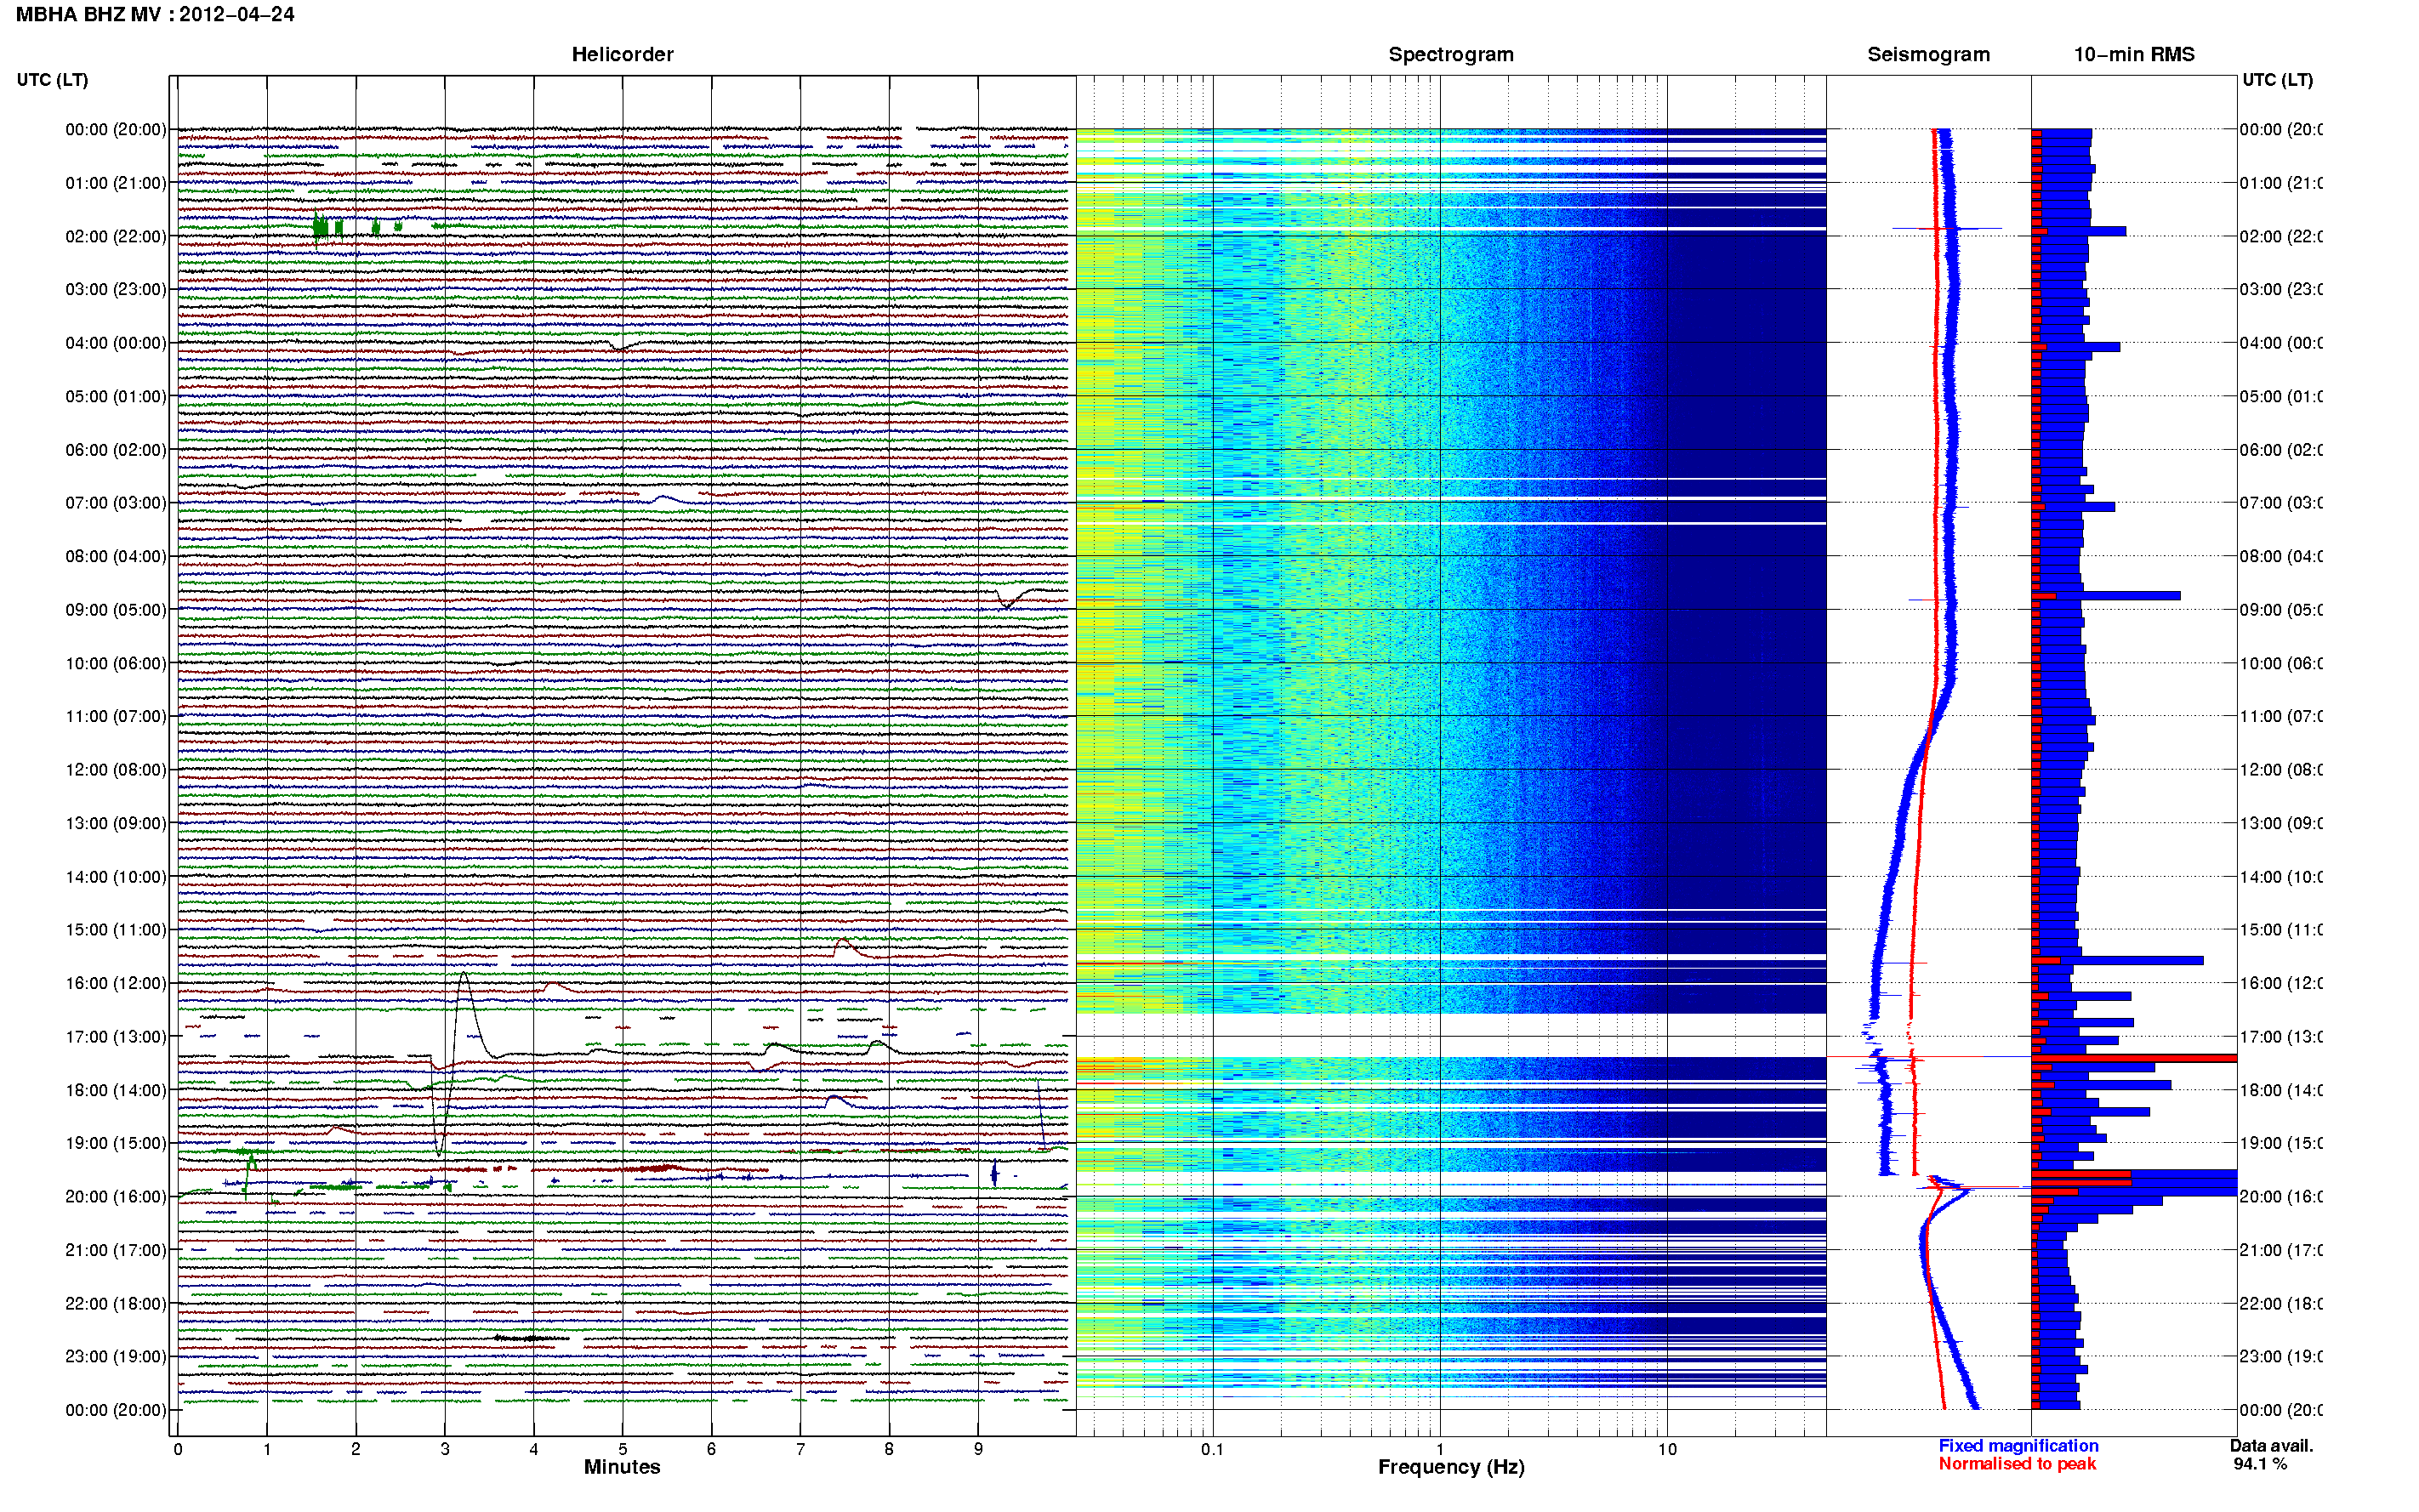Screen dimensions: 2419x1512
Task: Click the '0.1' frequency tick label
Action: pos(1212,1449)
